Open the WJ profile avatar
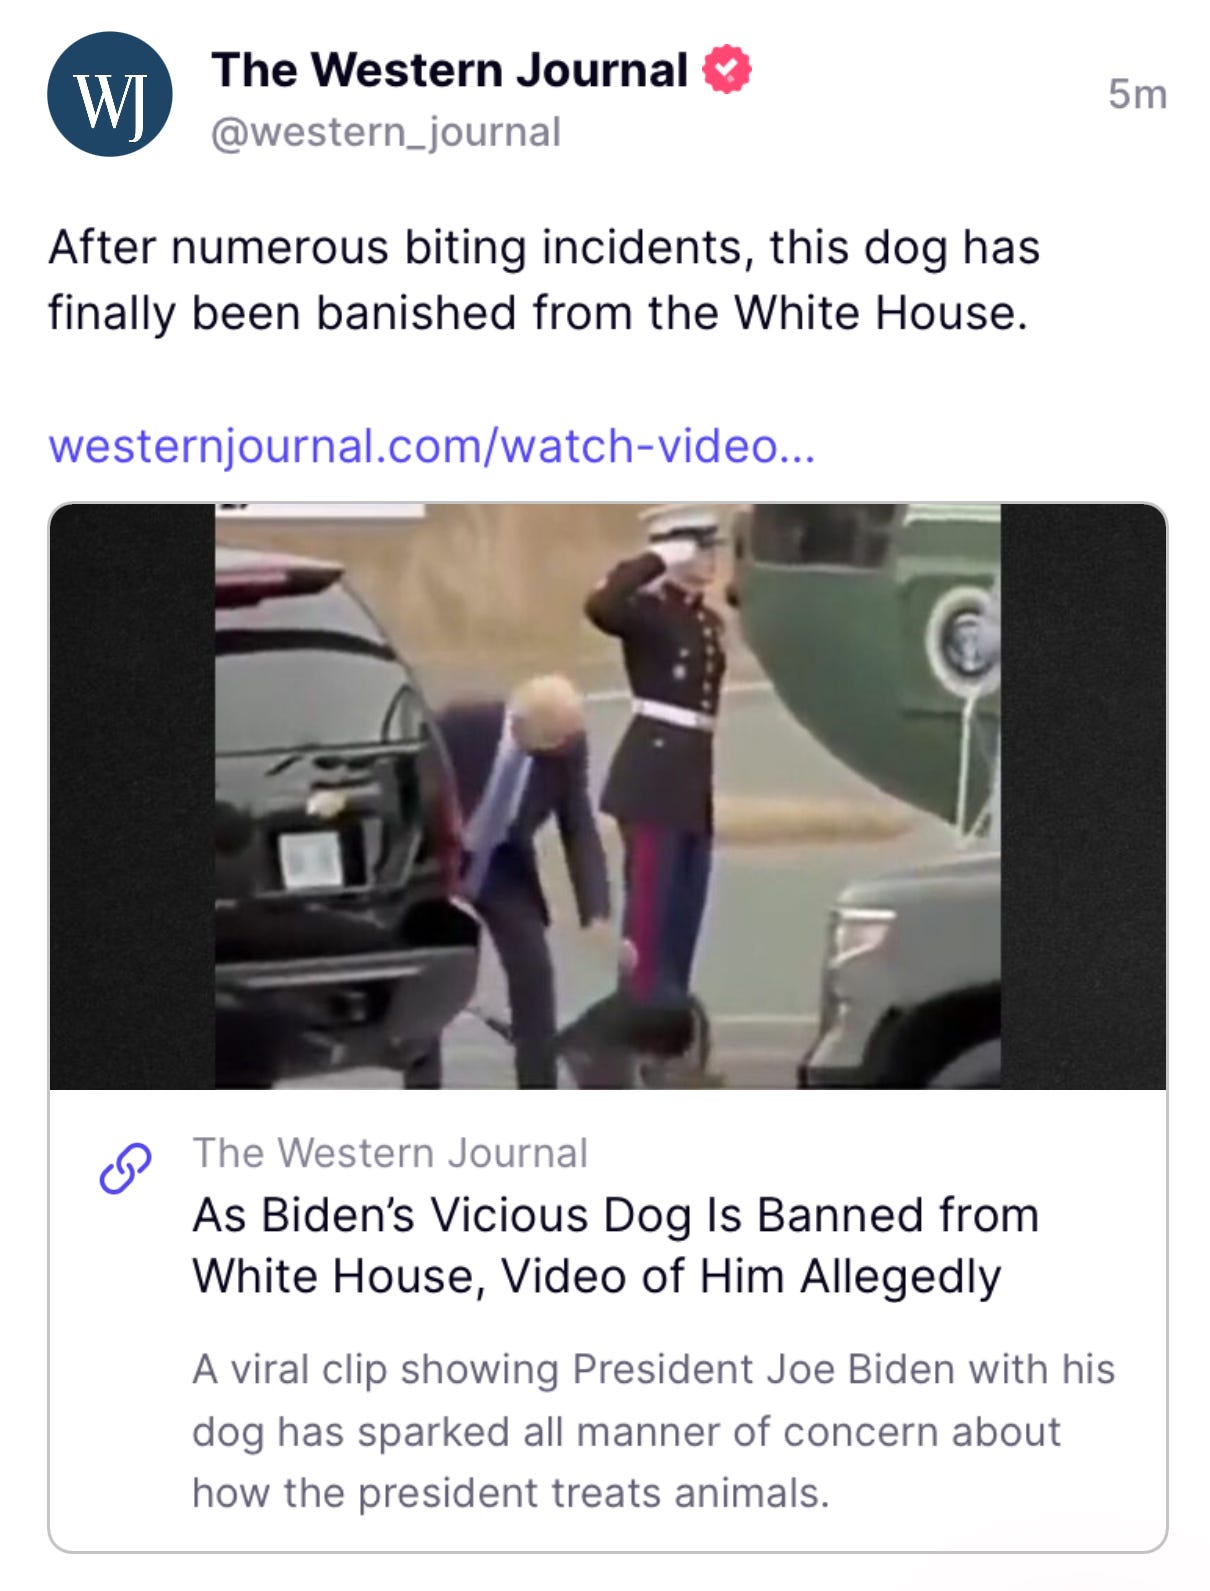 pyautogui.click(x=110, y=95)
